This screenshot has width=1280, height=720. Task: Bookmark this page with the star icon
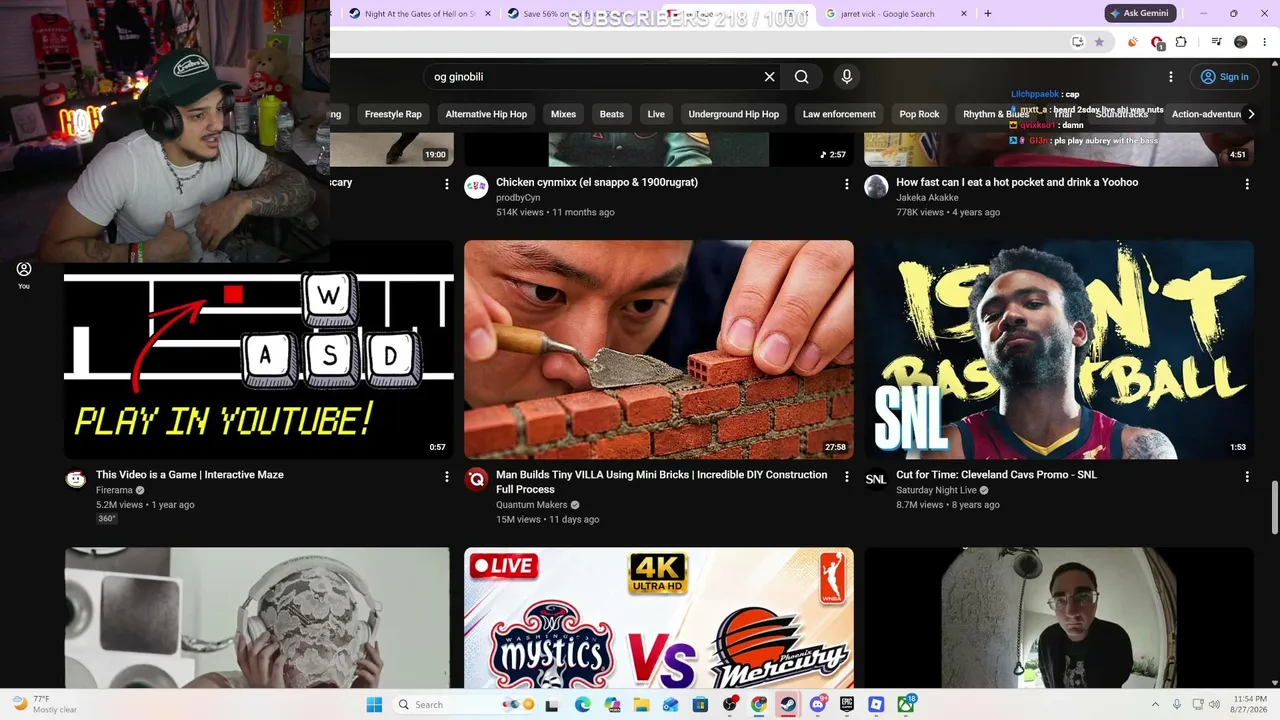[x=1099, y=42]
